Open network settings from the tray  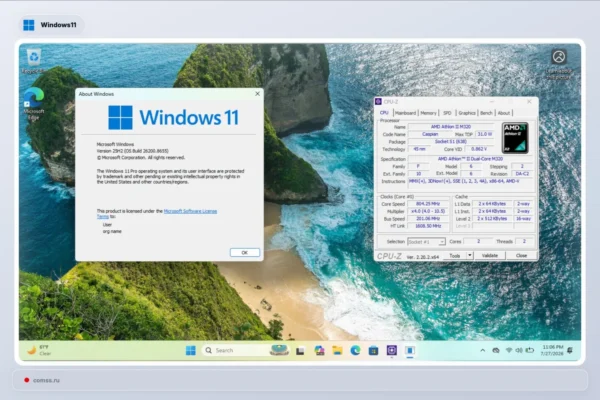coord(509,350)
